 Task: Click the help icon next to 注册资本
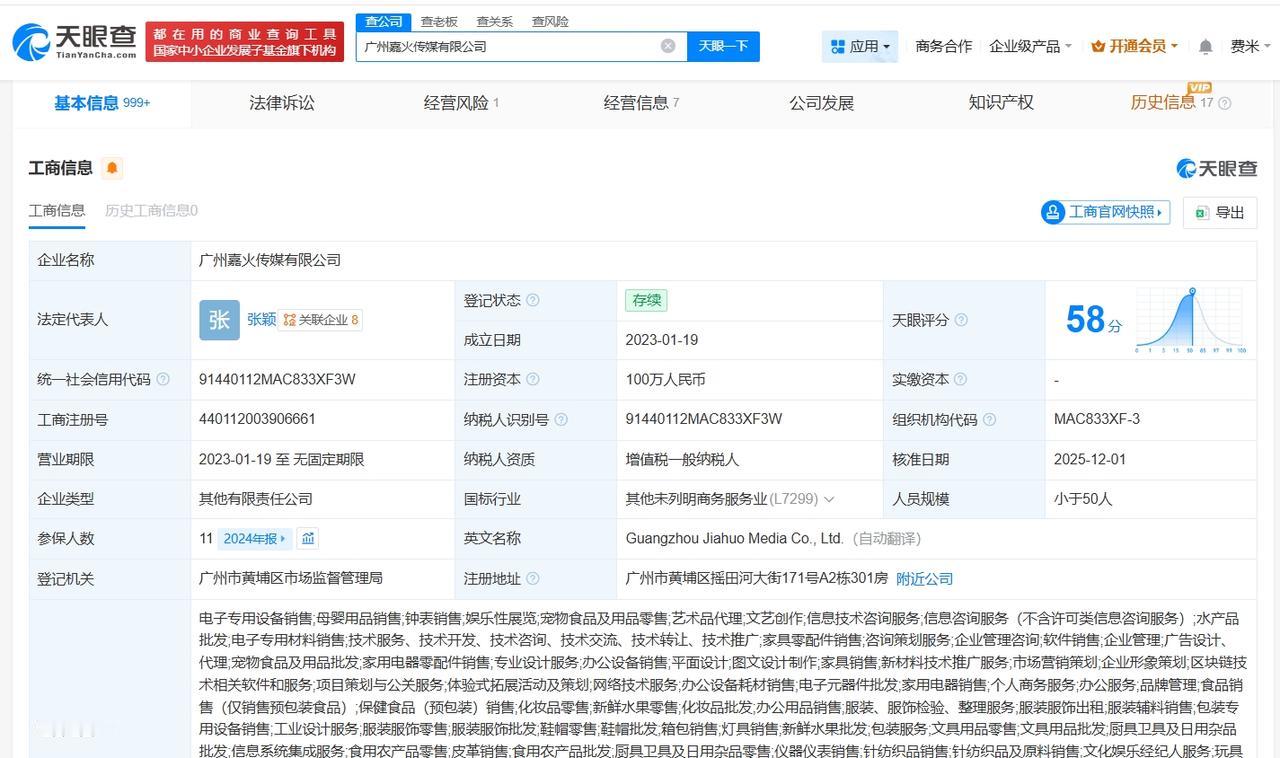[533, 379]
